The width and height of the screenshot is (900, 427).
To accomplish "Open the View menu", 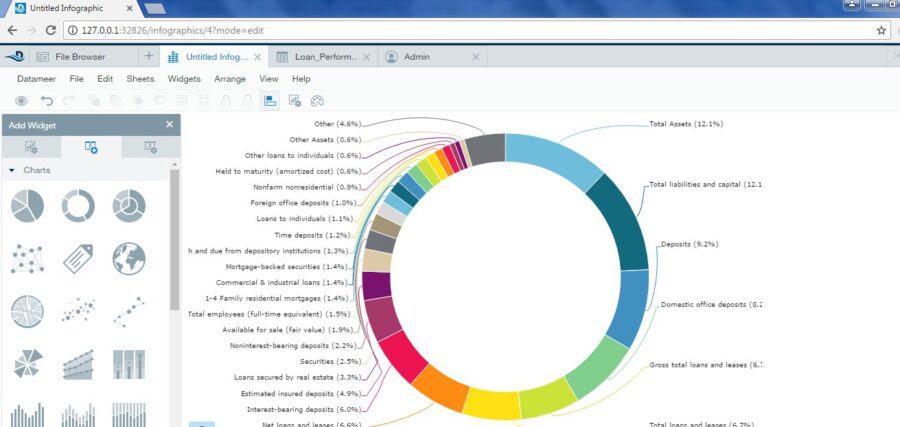I will click(x=269, y=79).
